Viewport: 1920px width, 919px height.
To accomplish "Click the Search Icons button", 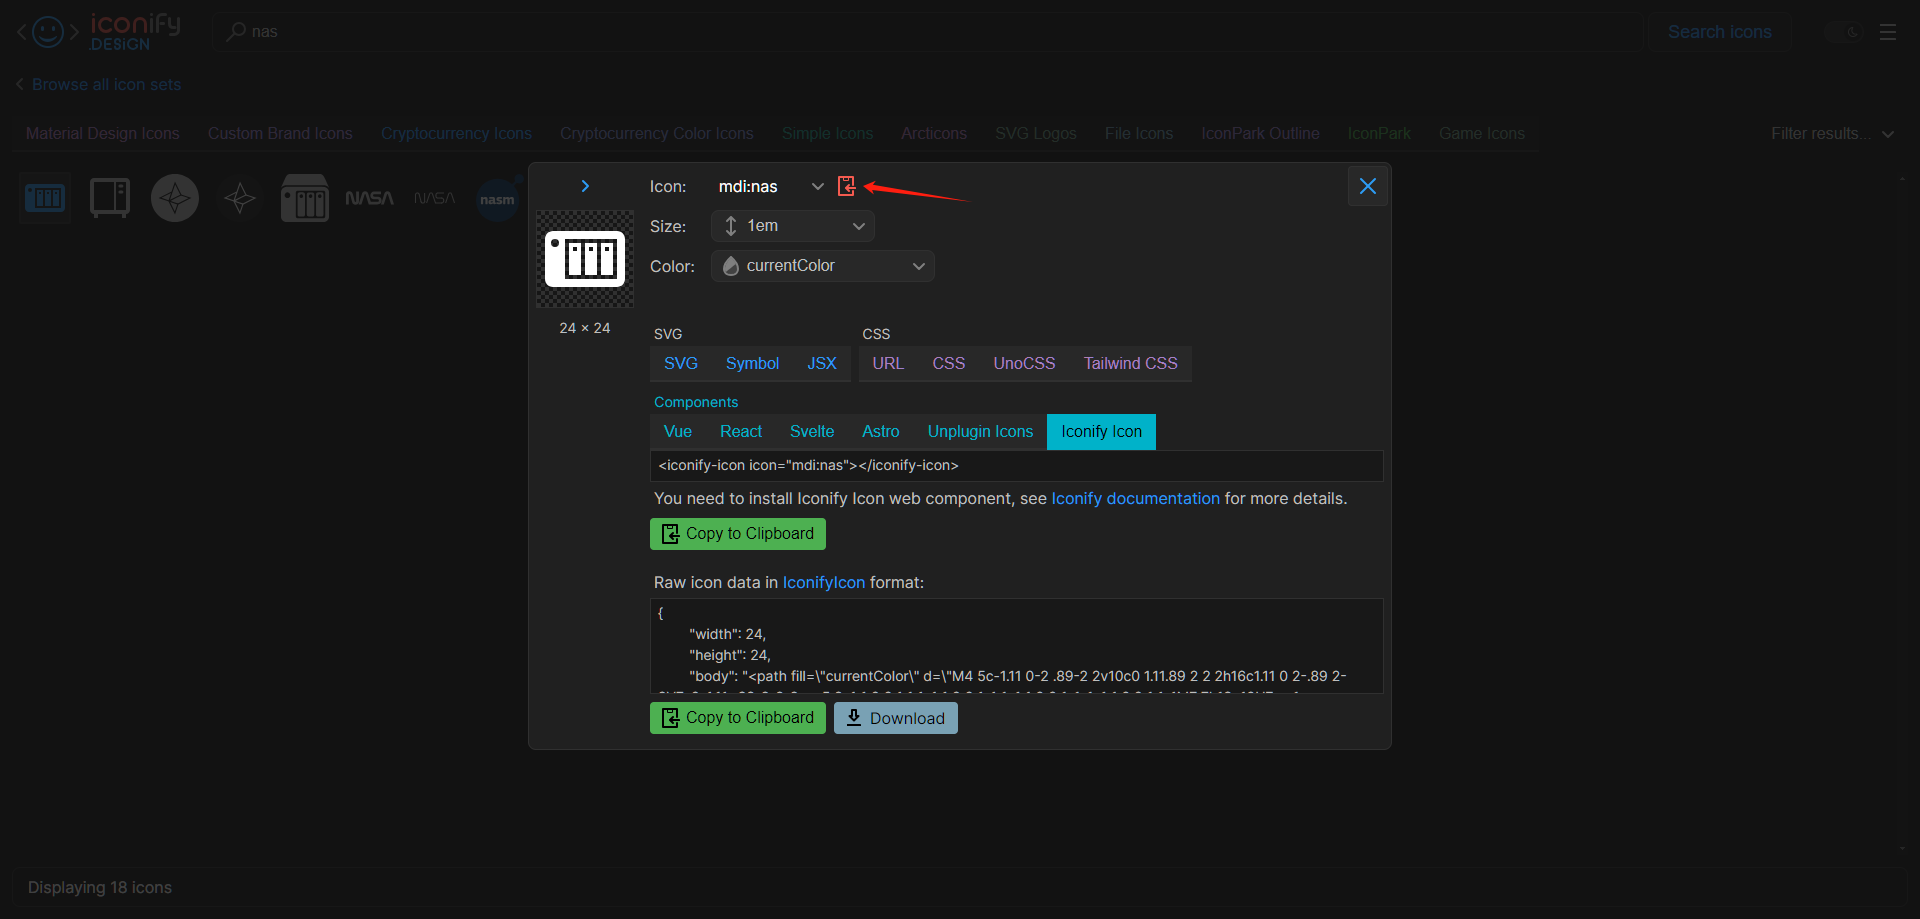I will pos(1719,32).
